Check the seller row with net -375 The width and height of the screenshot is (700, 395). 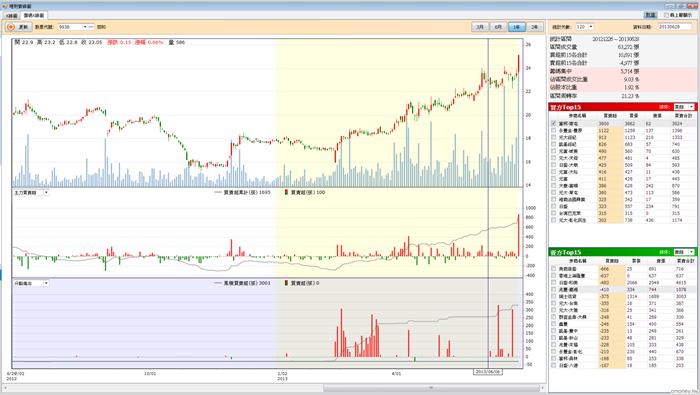[554, 296]
